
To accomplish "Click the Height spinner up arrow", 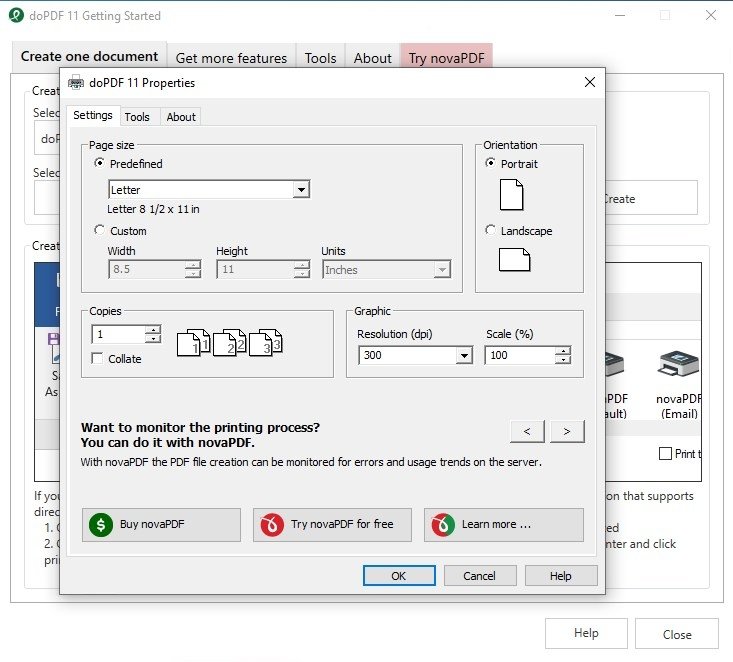I will click(302, 265).
